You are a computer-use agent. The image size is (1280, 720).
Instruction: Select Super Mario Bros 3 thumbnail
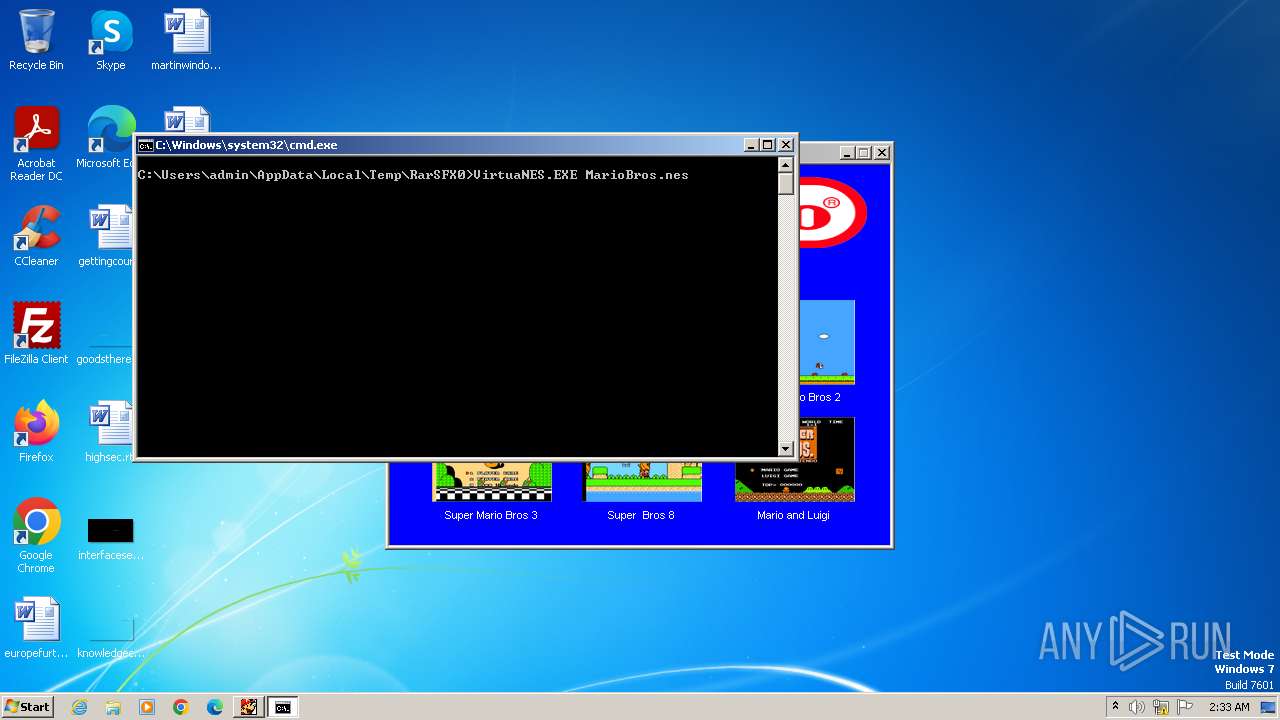point(491,481)
